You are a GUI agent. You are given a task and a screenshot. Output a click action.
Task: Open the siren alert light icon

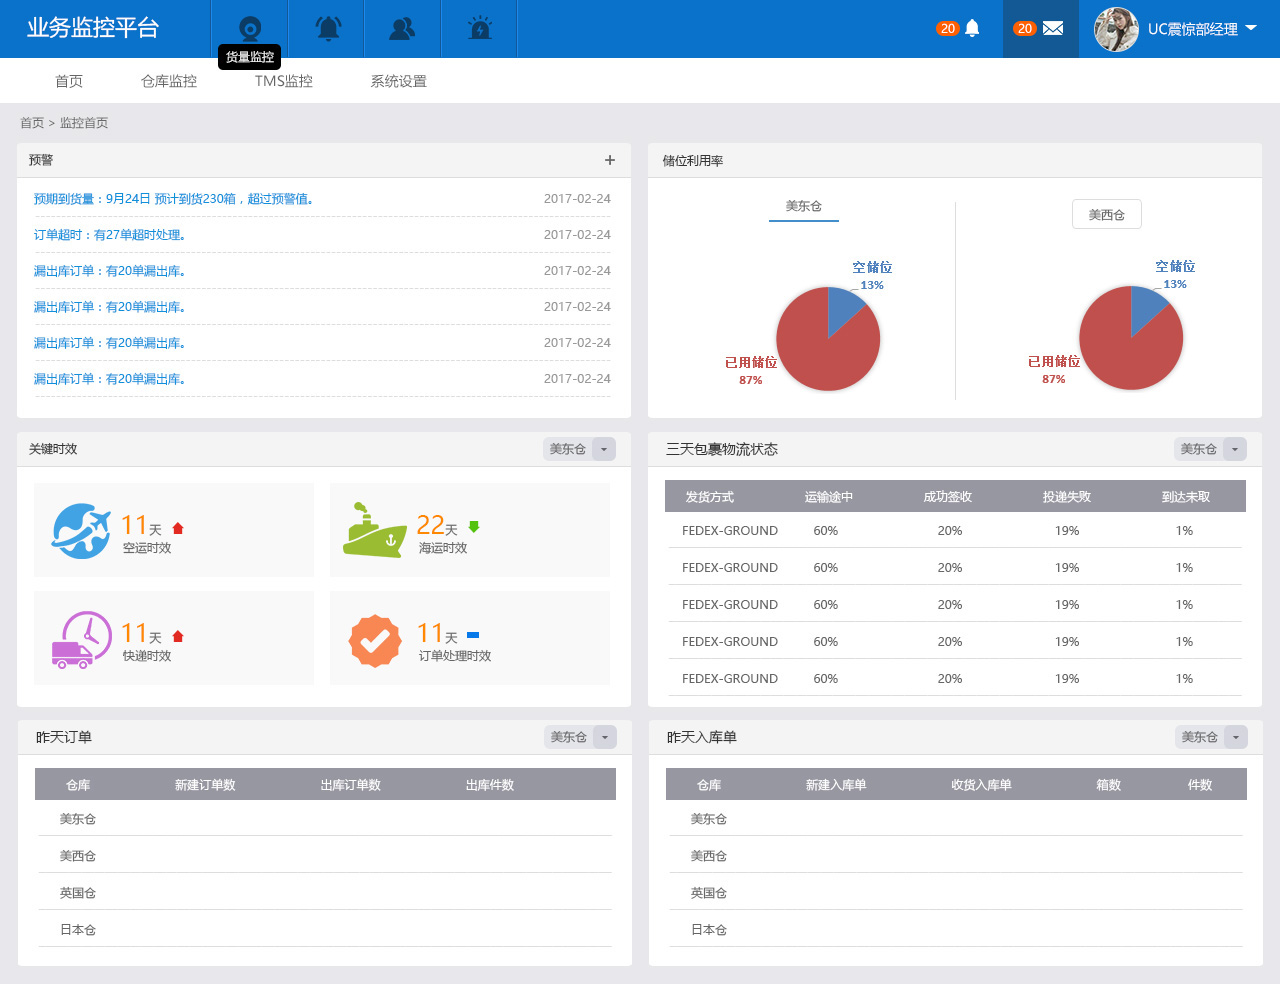(x=480, y=29)
